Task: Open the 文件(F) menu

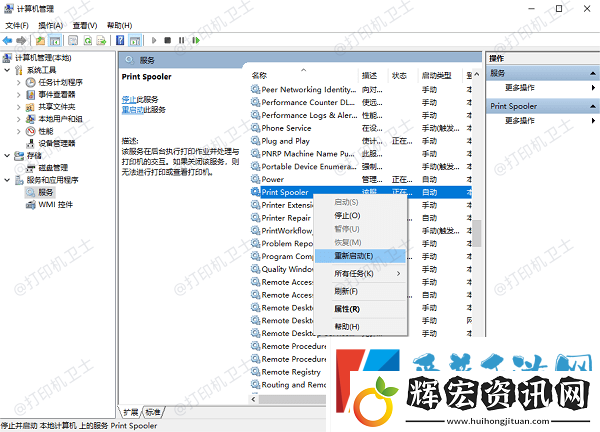Action: (x=17, y=25)
